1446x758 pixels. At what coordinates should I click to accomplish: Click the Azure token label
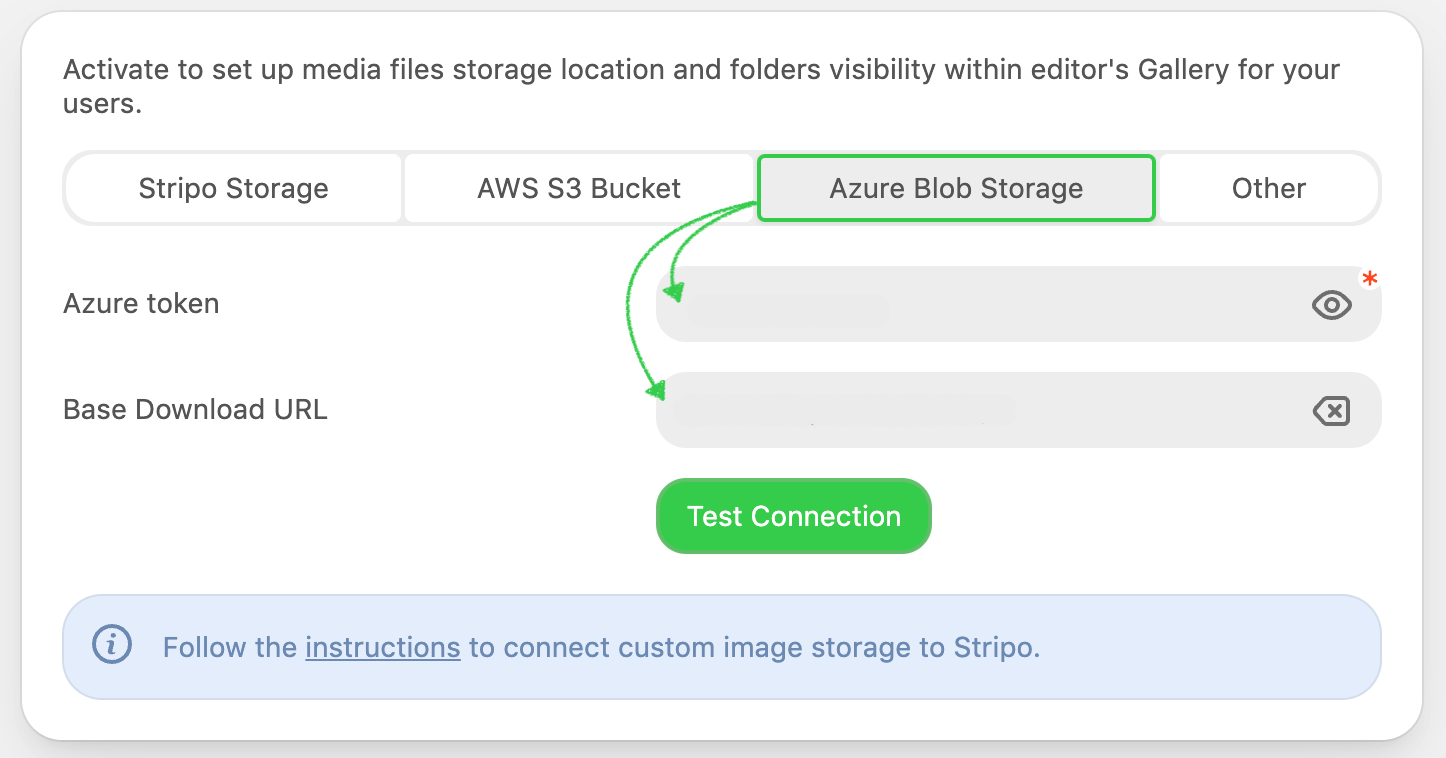[x=141, y=304]
